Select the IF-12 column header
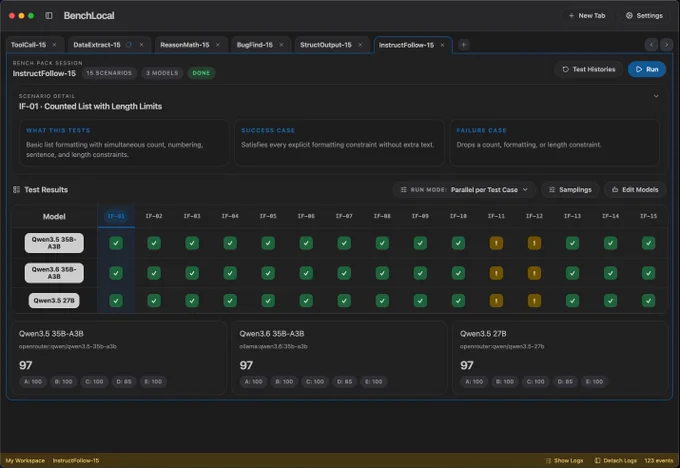The height and width of the screenshot is (468, 680). [534, 216]
